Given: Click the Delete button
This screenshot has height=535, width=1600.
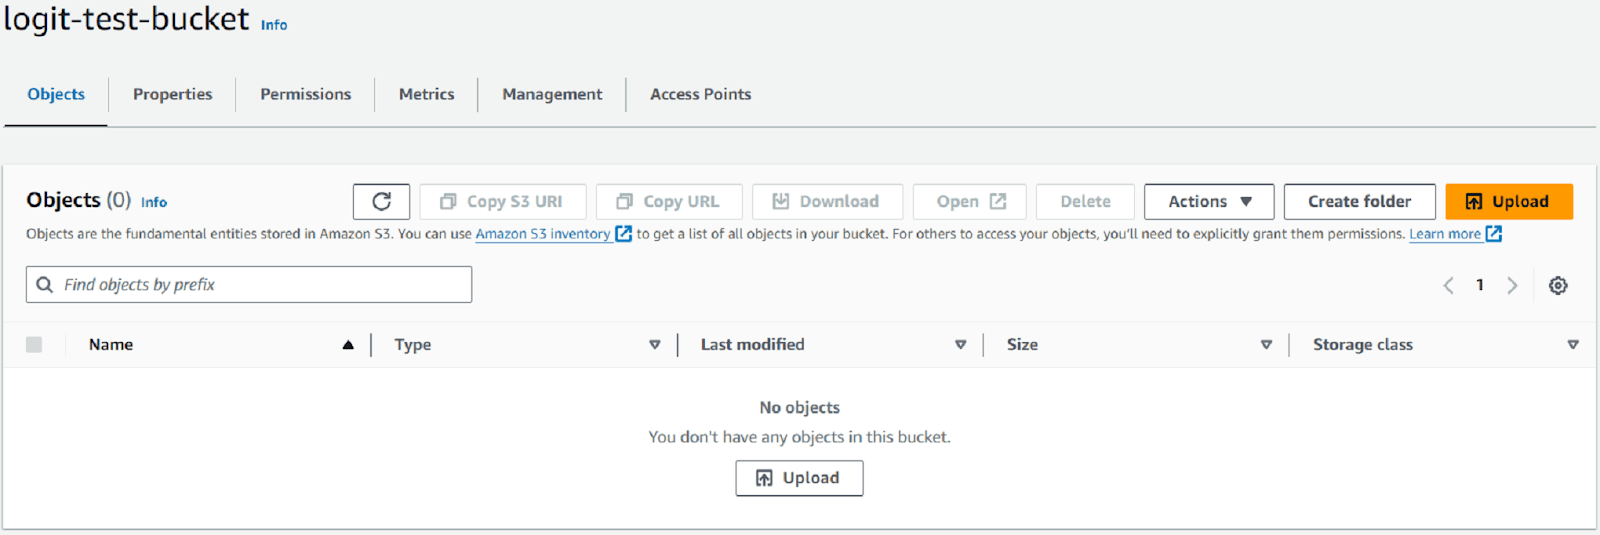Looking at the screenshot, I should tap(1085, 201).
